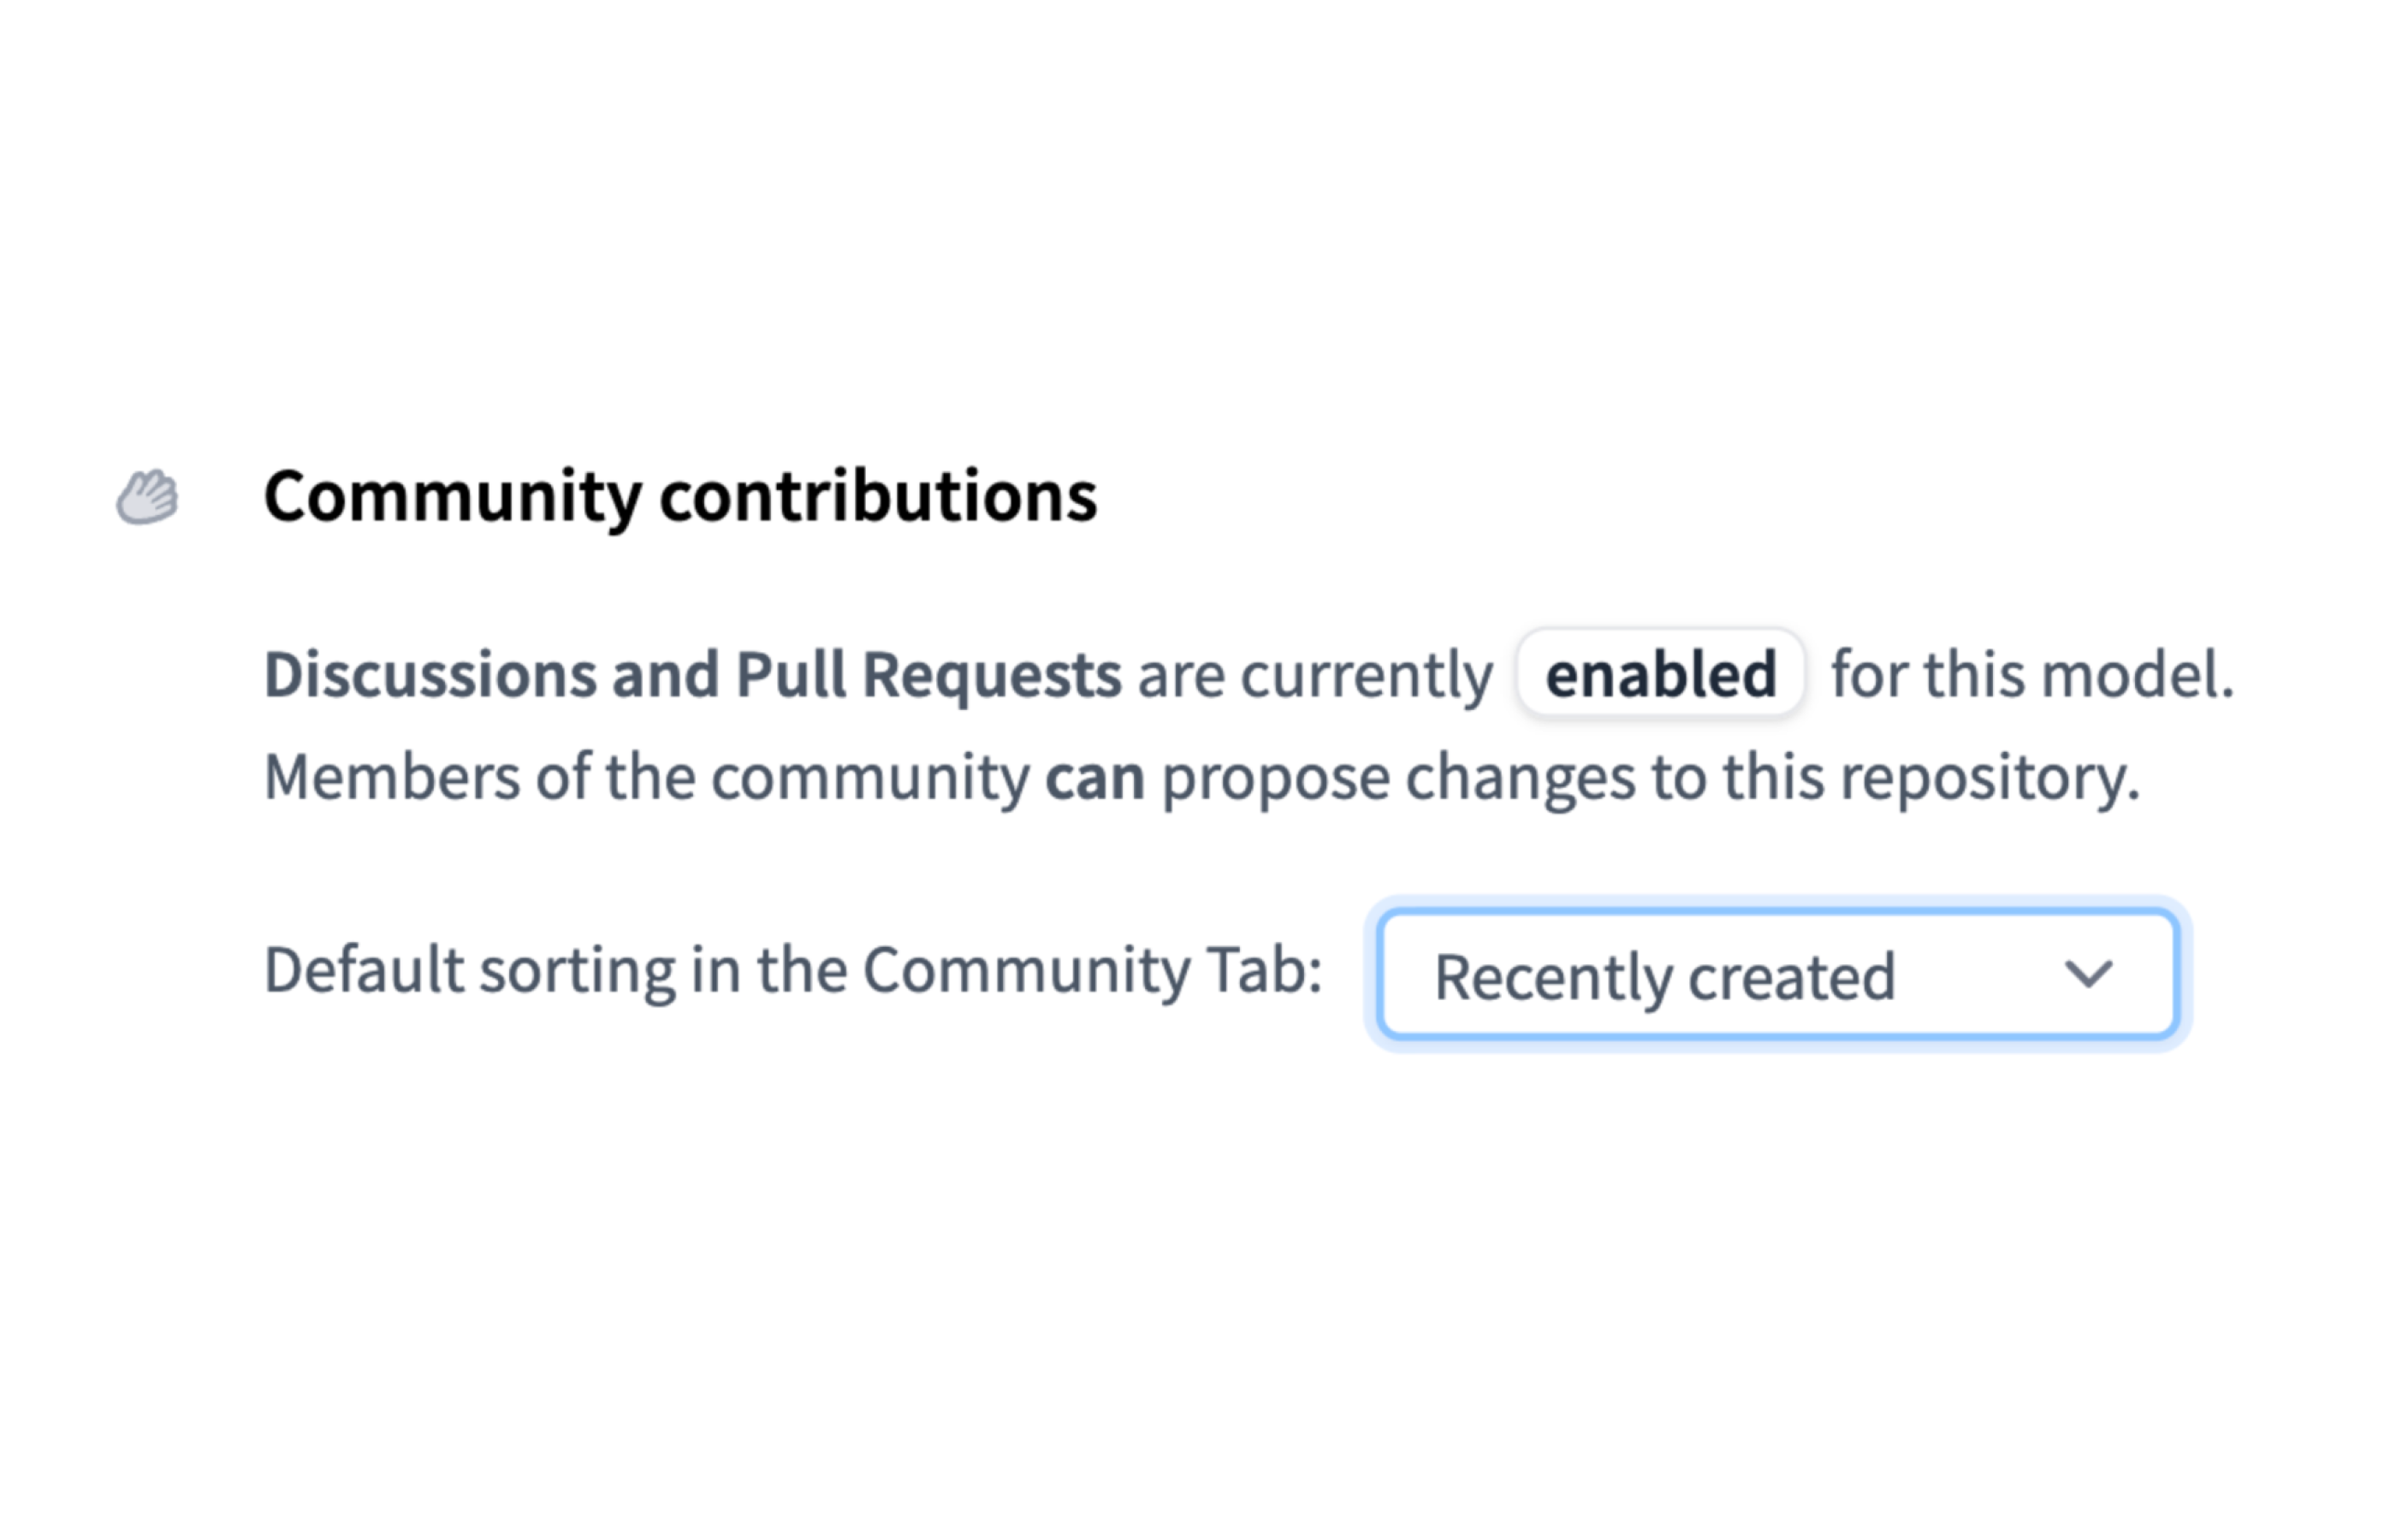Viewport: 2396px width, 1540px height.
Task: Click the word Members in description
Action: (391, 778)
